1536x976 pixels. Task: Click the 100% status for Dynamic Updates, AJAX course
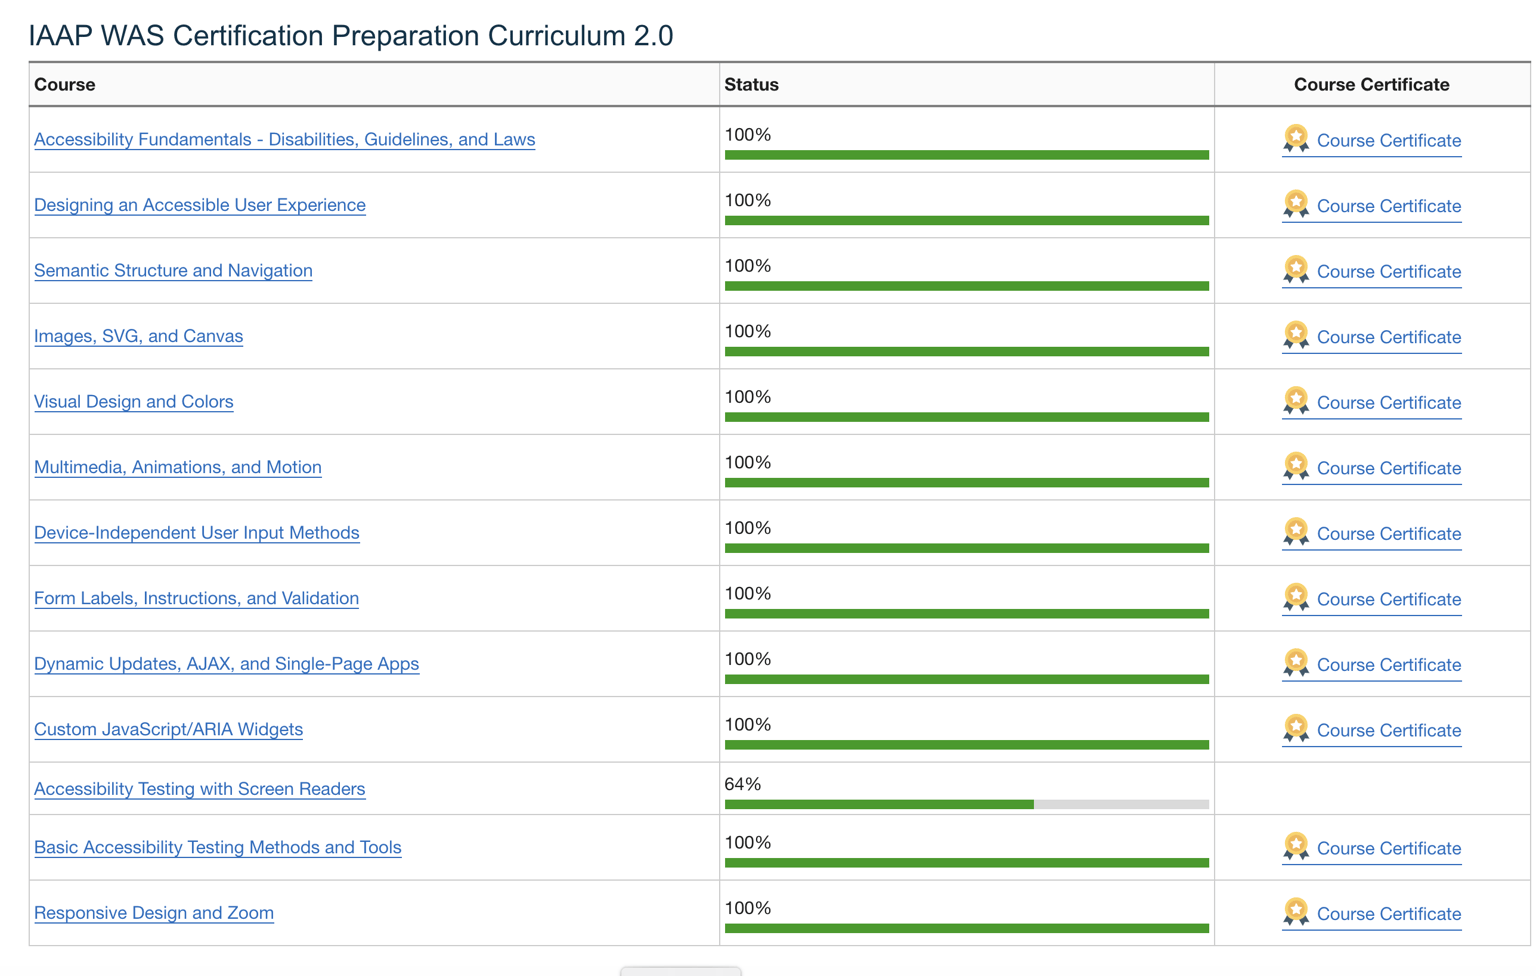pos(748,659)
